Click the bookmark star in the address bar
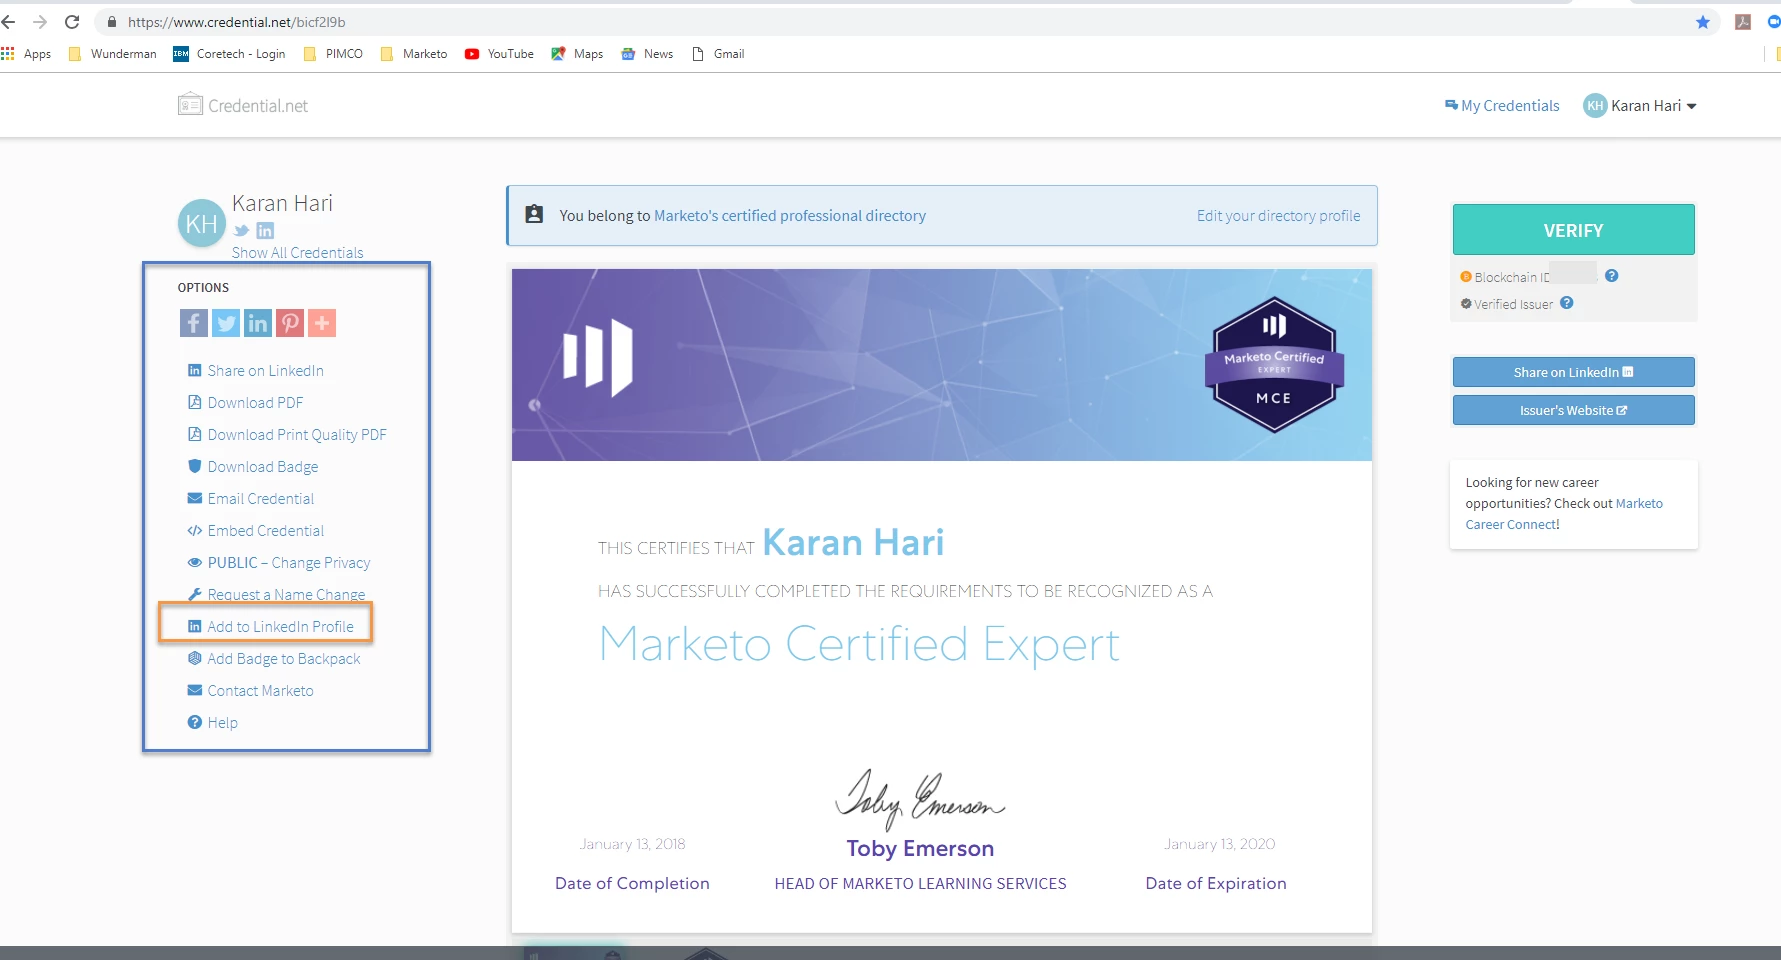This screenshot has height=960, width=1781. [1703, 22]
